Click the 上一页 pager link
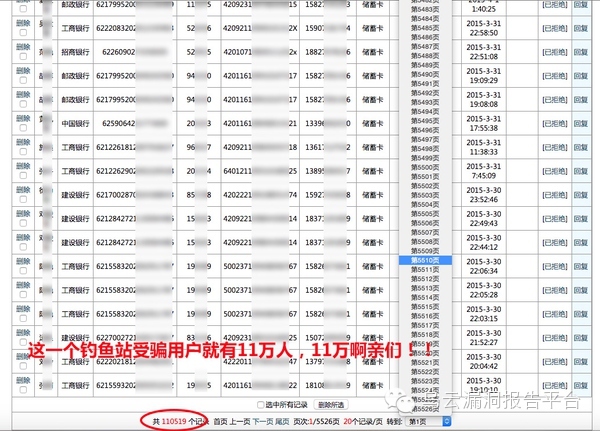The width and height of the screenshot is (600, 431). pos(240,421)
